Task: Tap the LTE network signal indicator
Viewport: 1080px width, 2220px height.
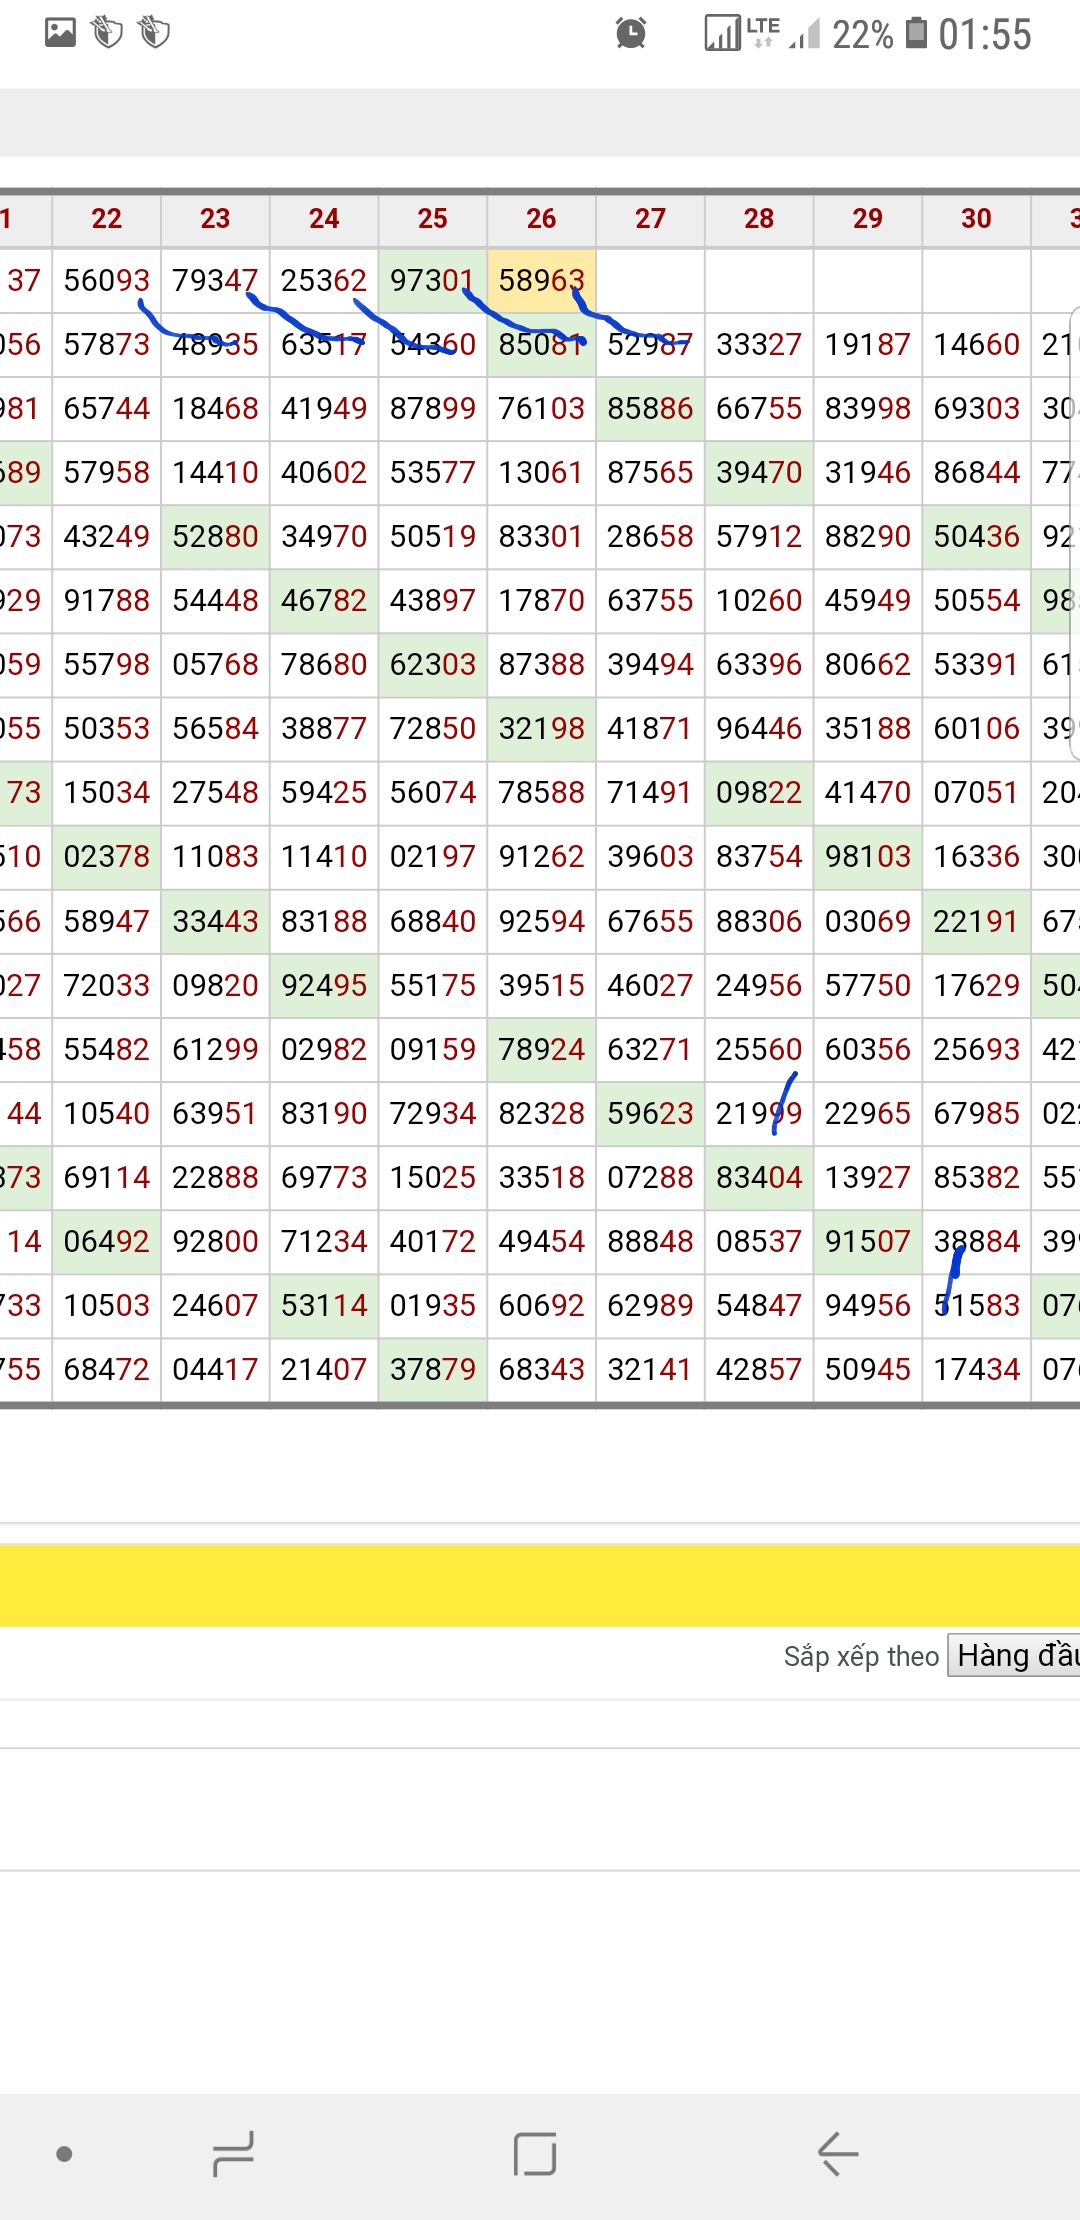Action: (x=762, y=32)
